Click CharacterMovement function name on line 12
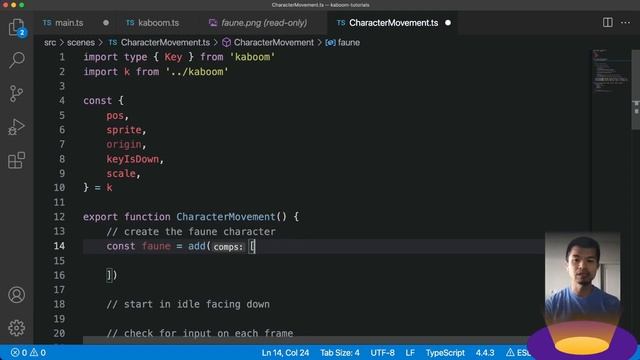Screen dimensions: 640x360 coord(226,217)
